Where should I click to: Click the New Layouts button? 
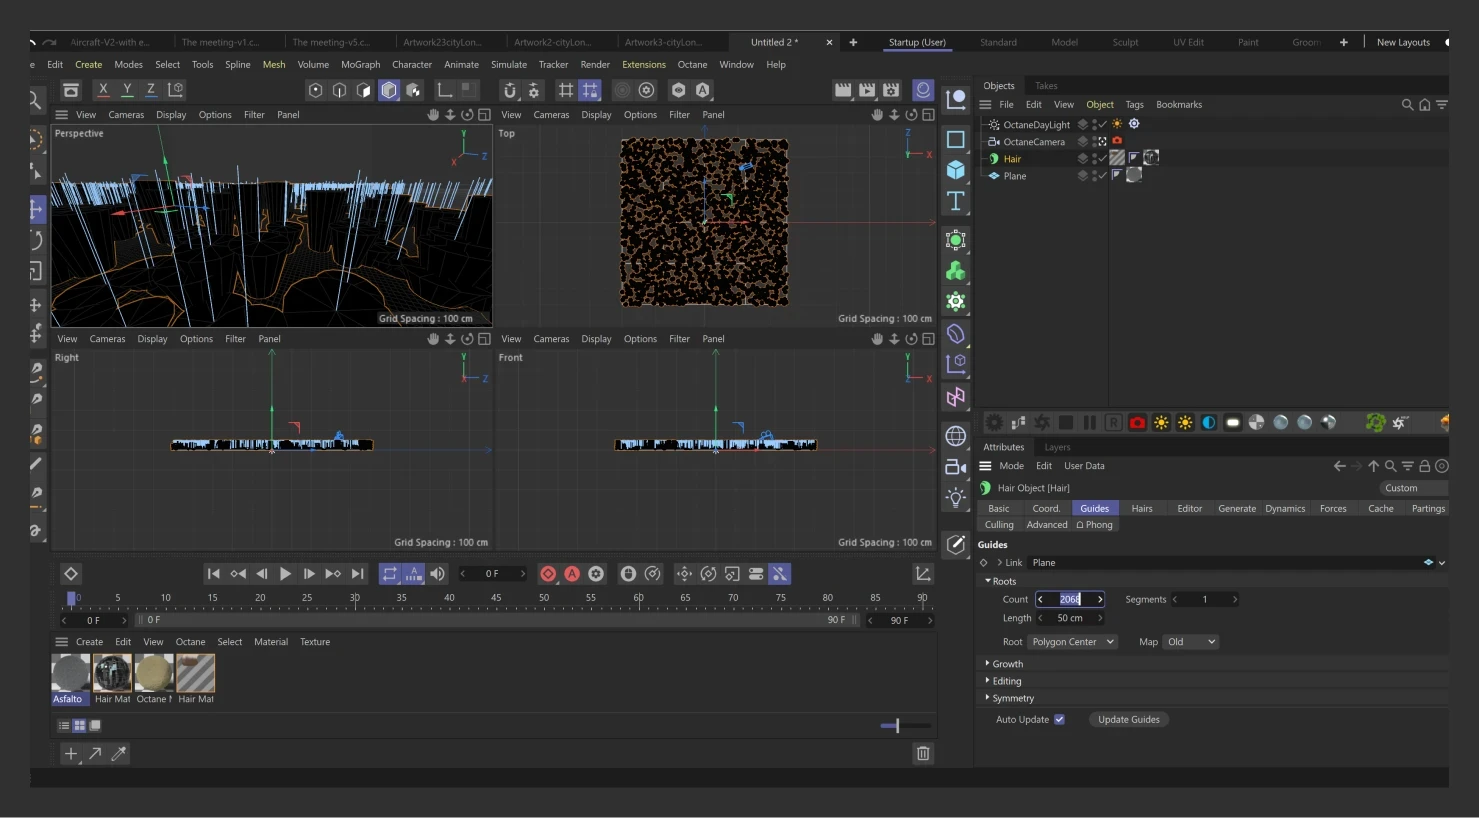pyautogui.click(x=1403, y=43)
